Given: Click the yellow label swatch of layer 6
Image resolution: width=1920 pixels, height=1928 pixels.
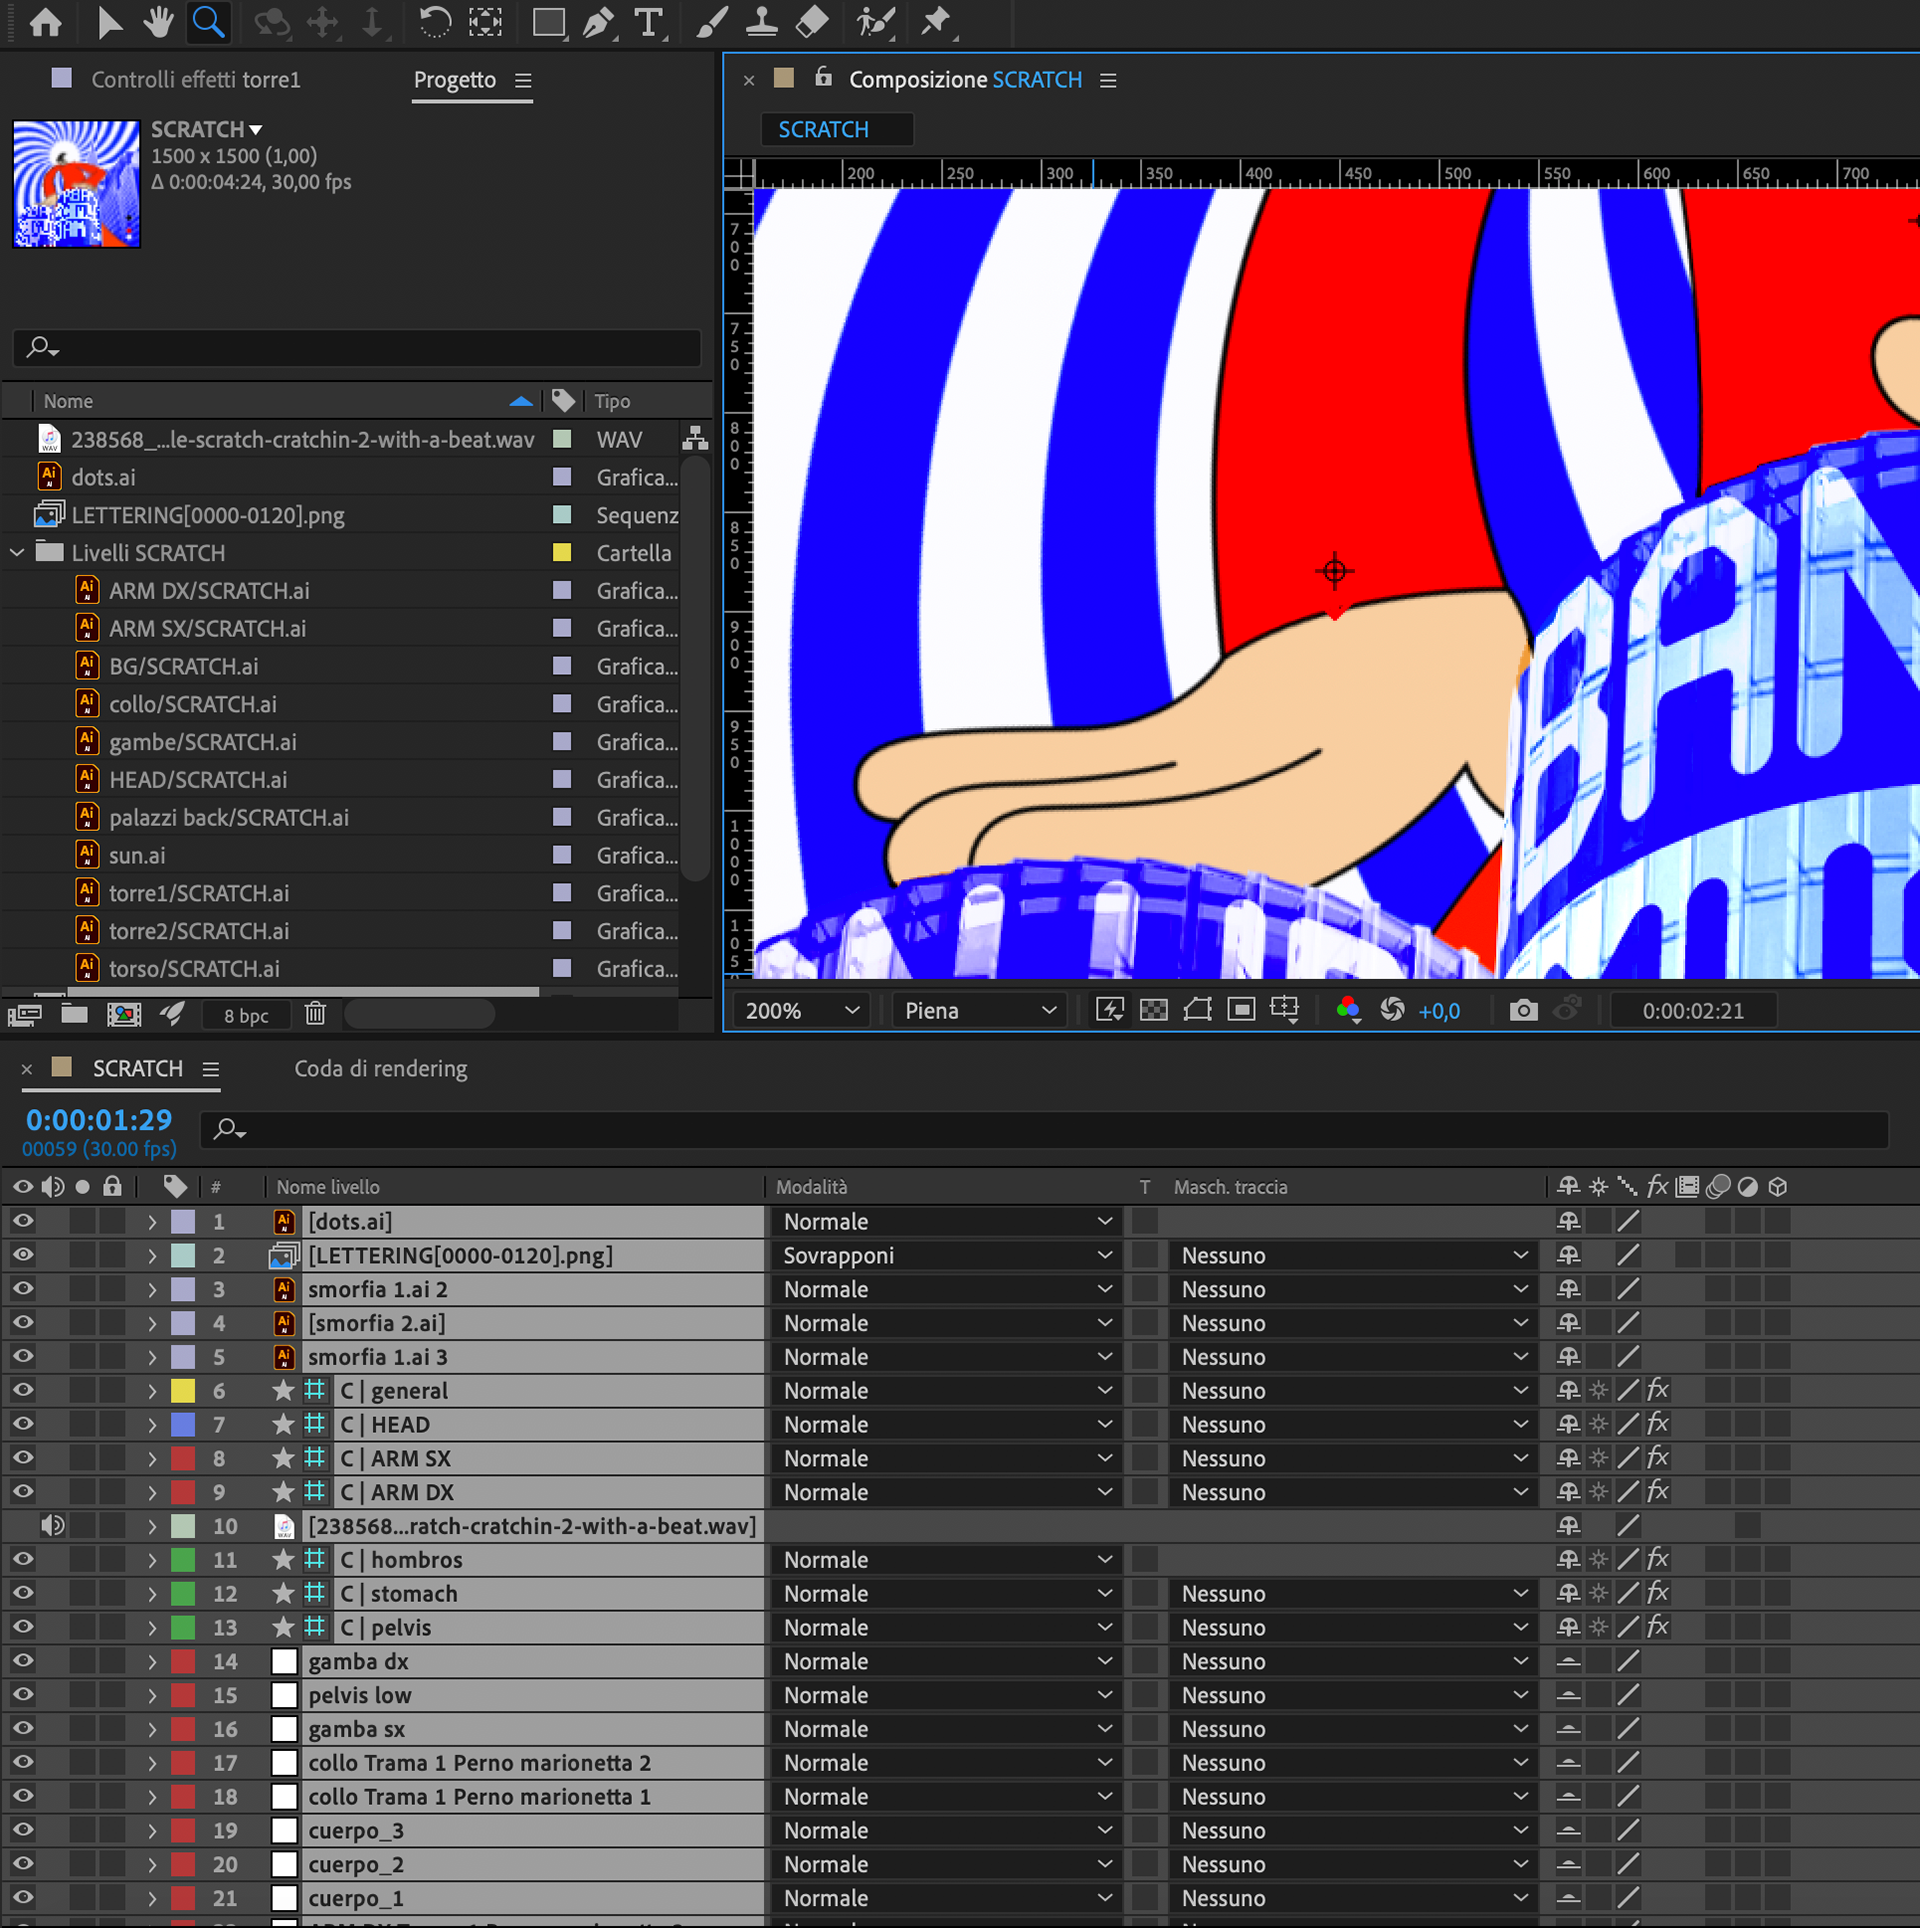Looking at the screenshot, I should (183, 1391).
